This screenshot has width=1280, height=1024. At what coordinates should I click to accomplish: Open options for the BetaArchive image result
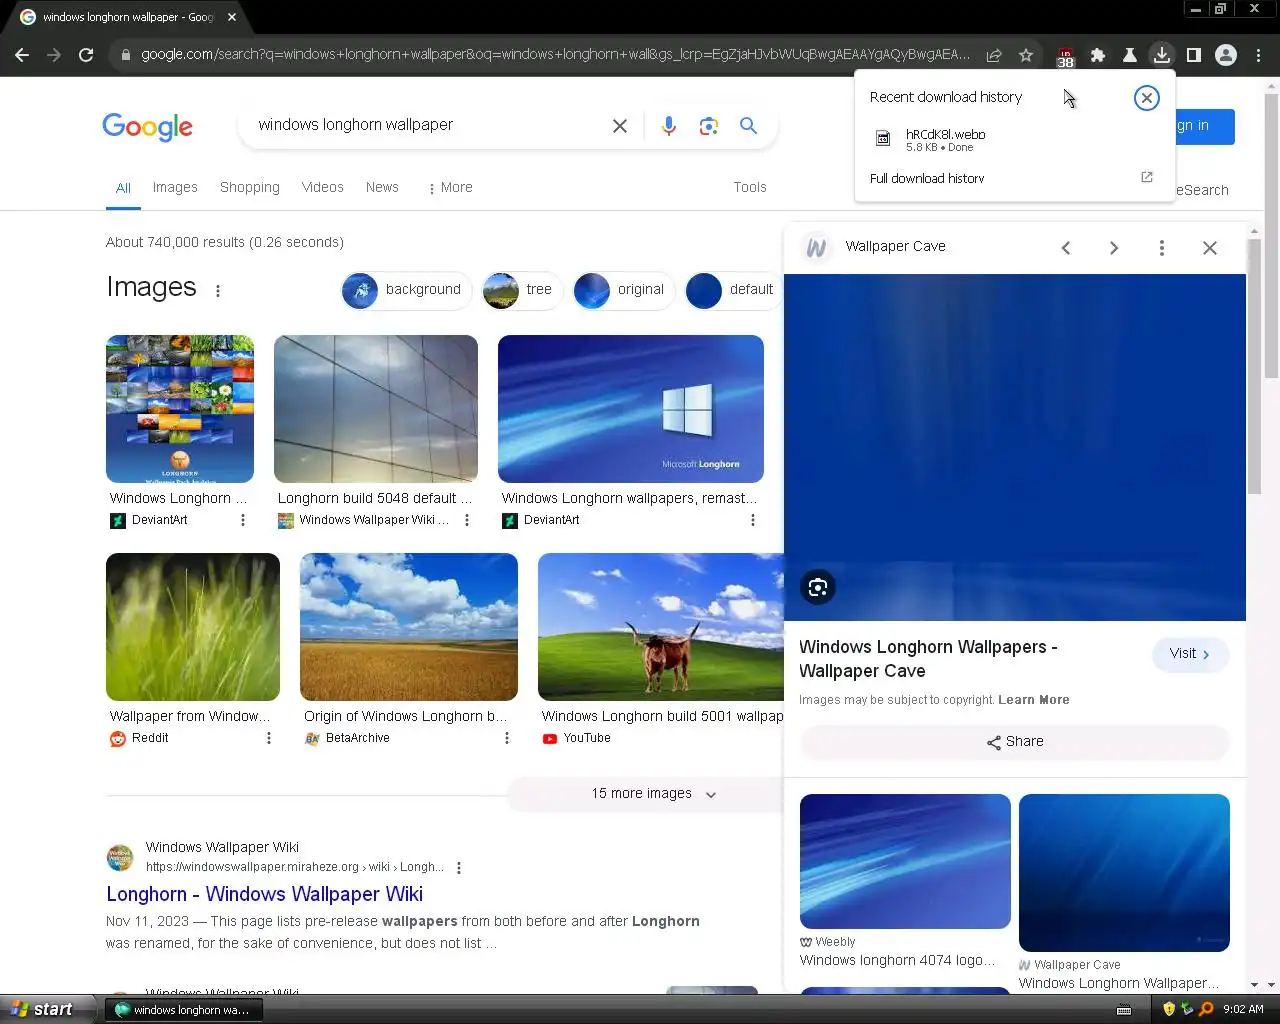506,738
